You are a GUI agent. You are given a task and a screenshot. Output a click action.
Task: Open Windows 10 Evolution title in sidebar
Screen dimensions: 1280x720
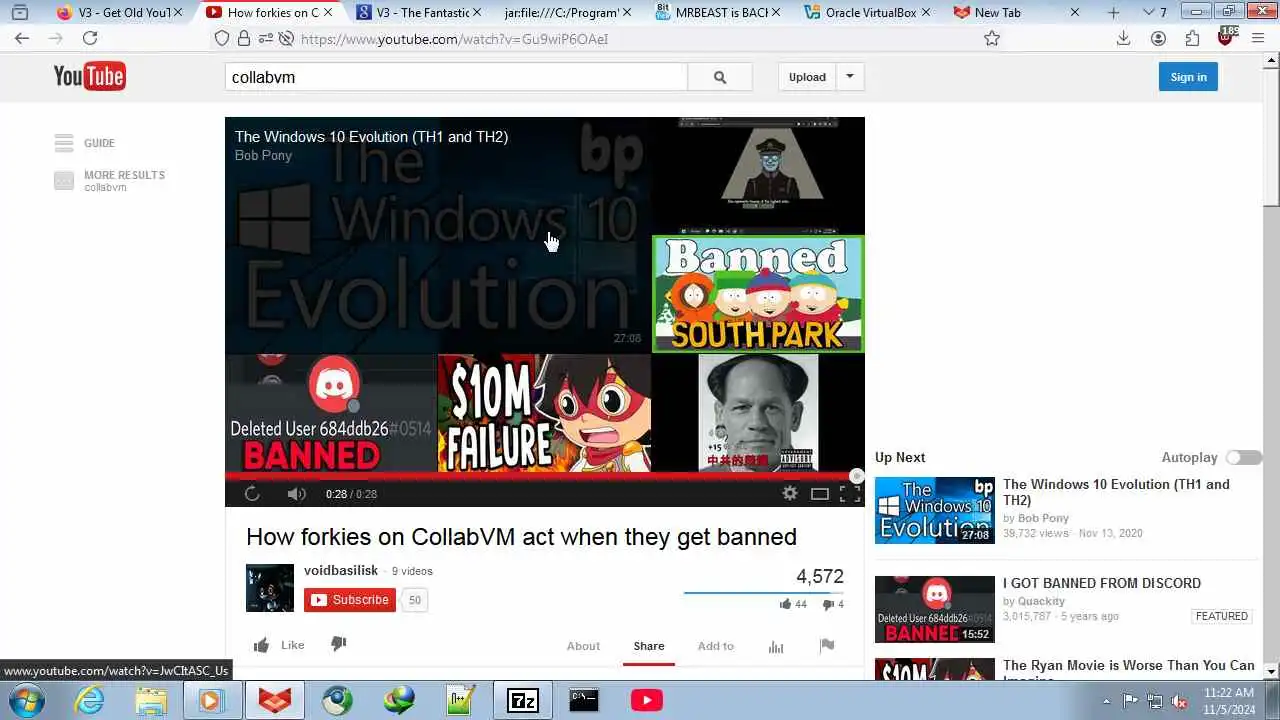tap(1116, 492)
